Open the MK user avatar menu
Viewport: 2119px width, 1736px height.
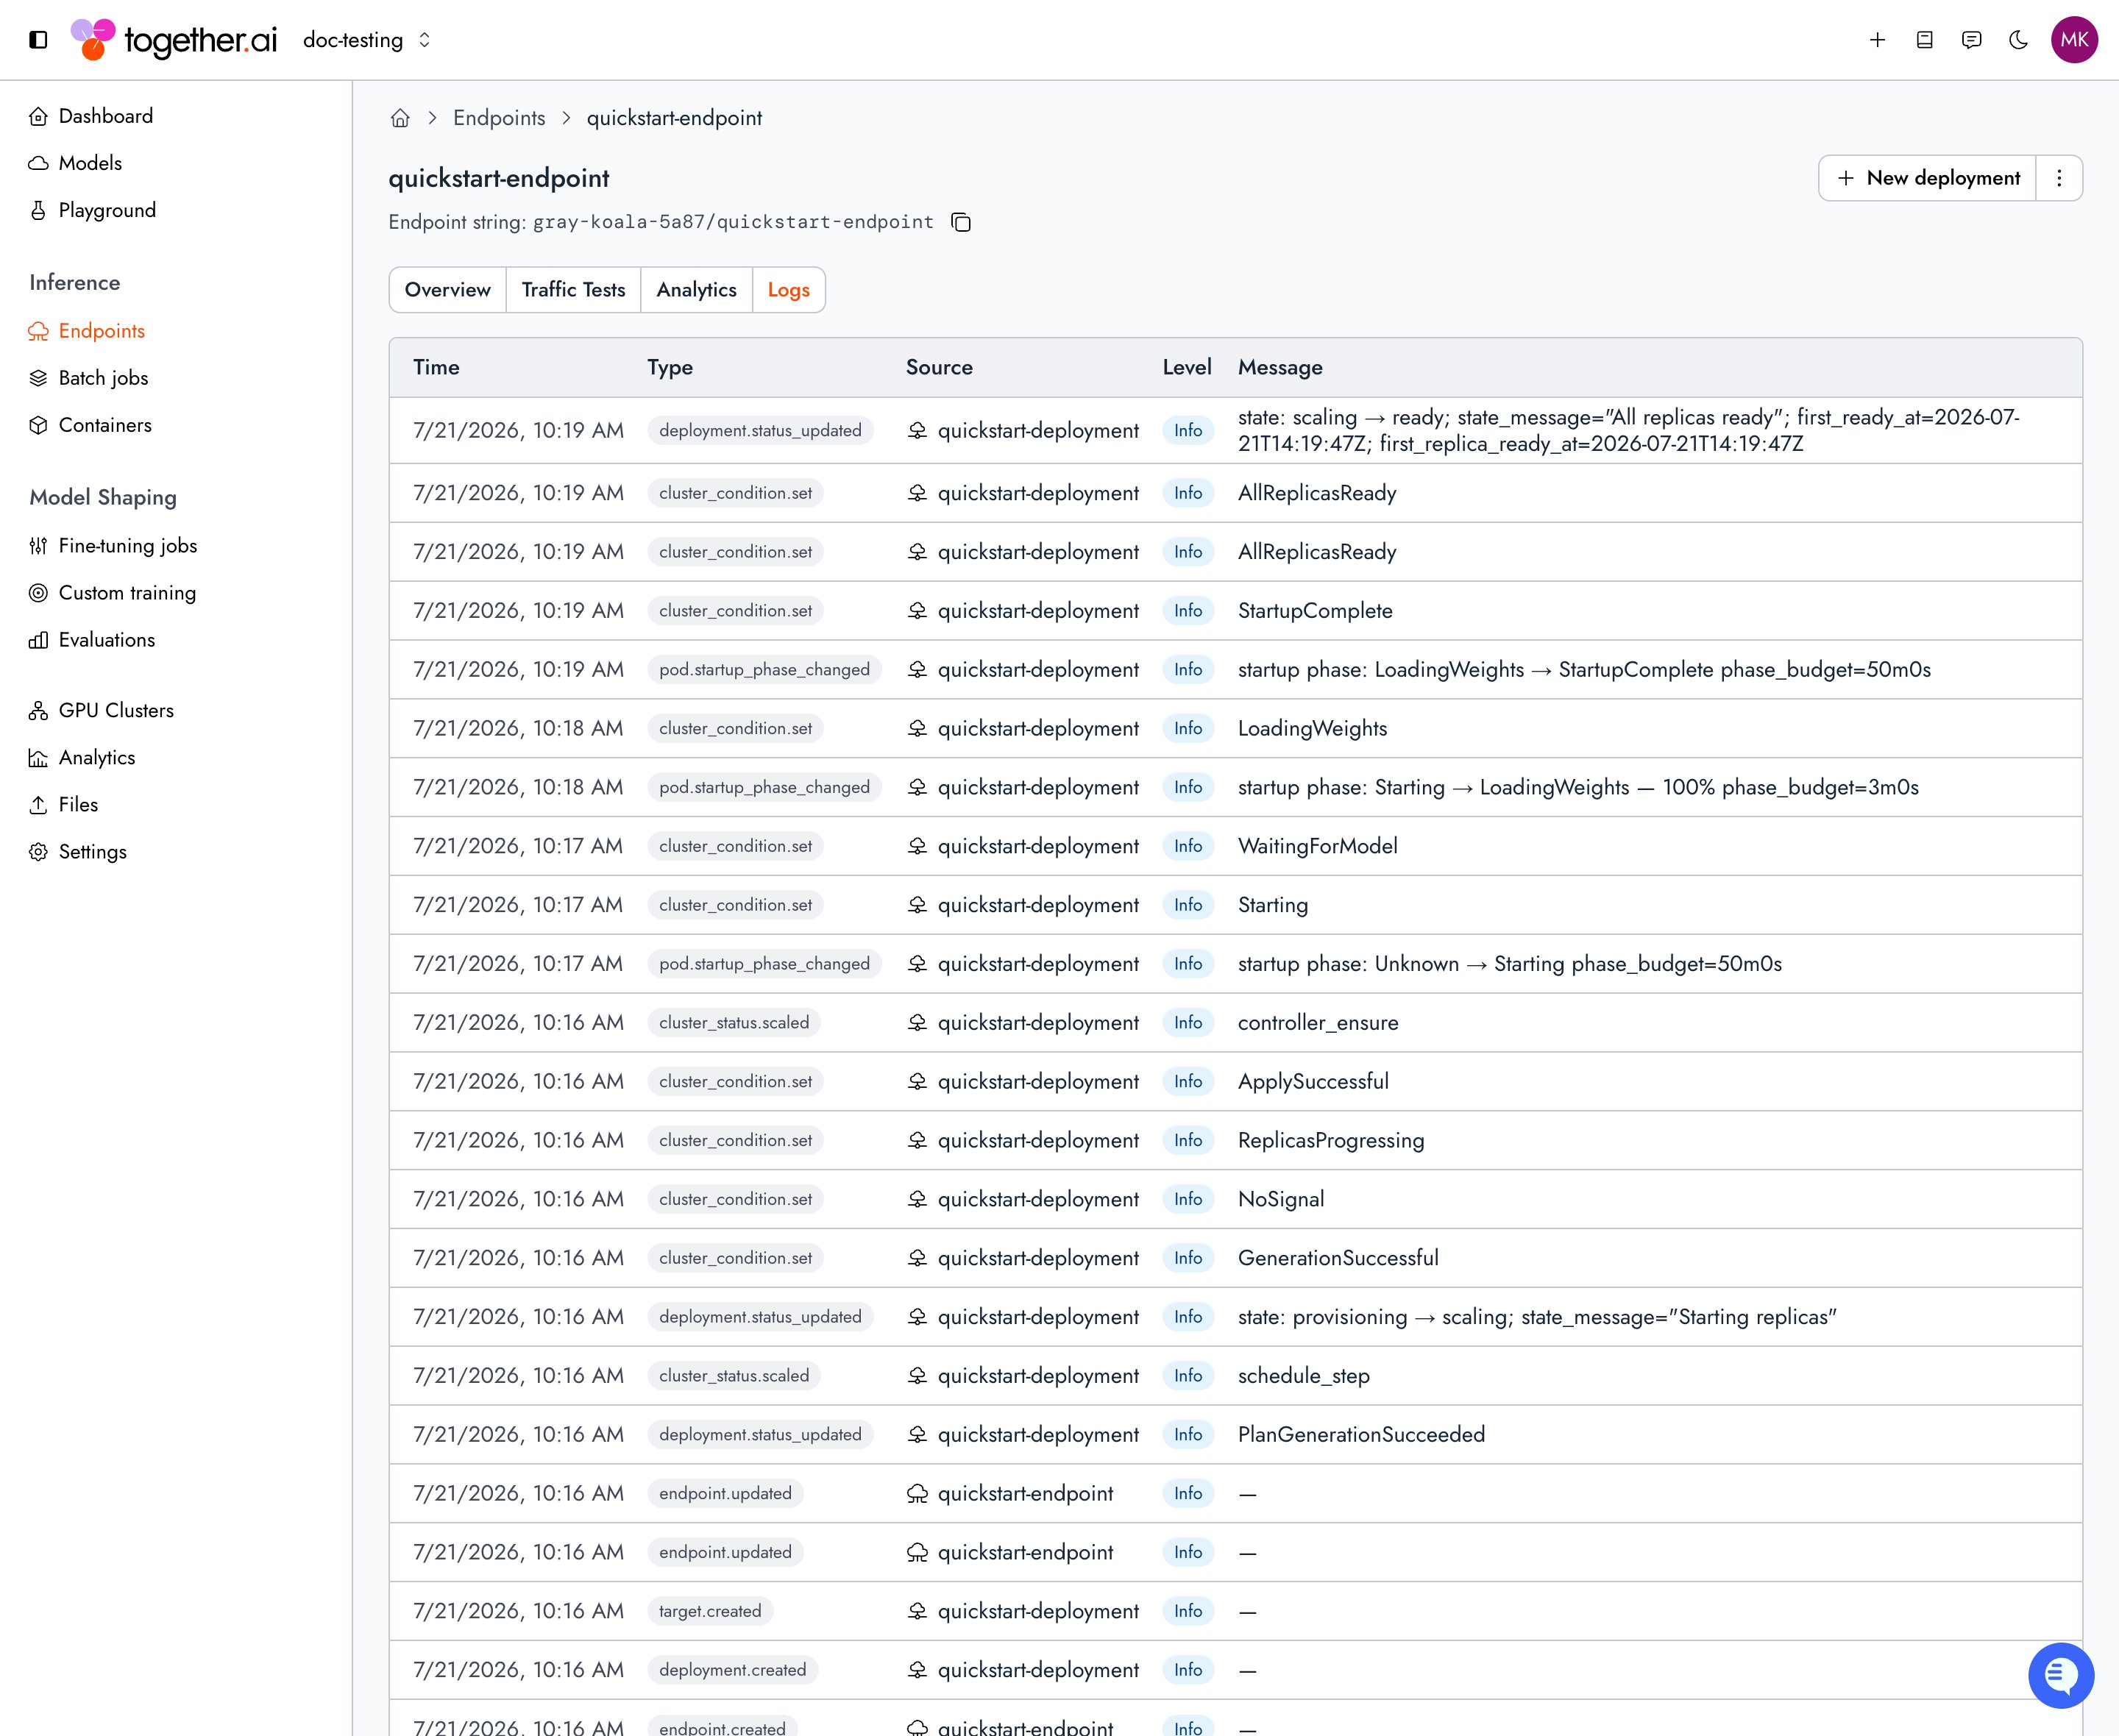tap(2074, 40)
